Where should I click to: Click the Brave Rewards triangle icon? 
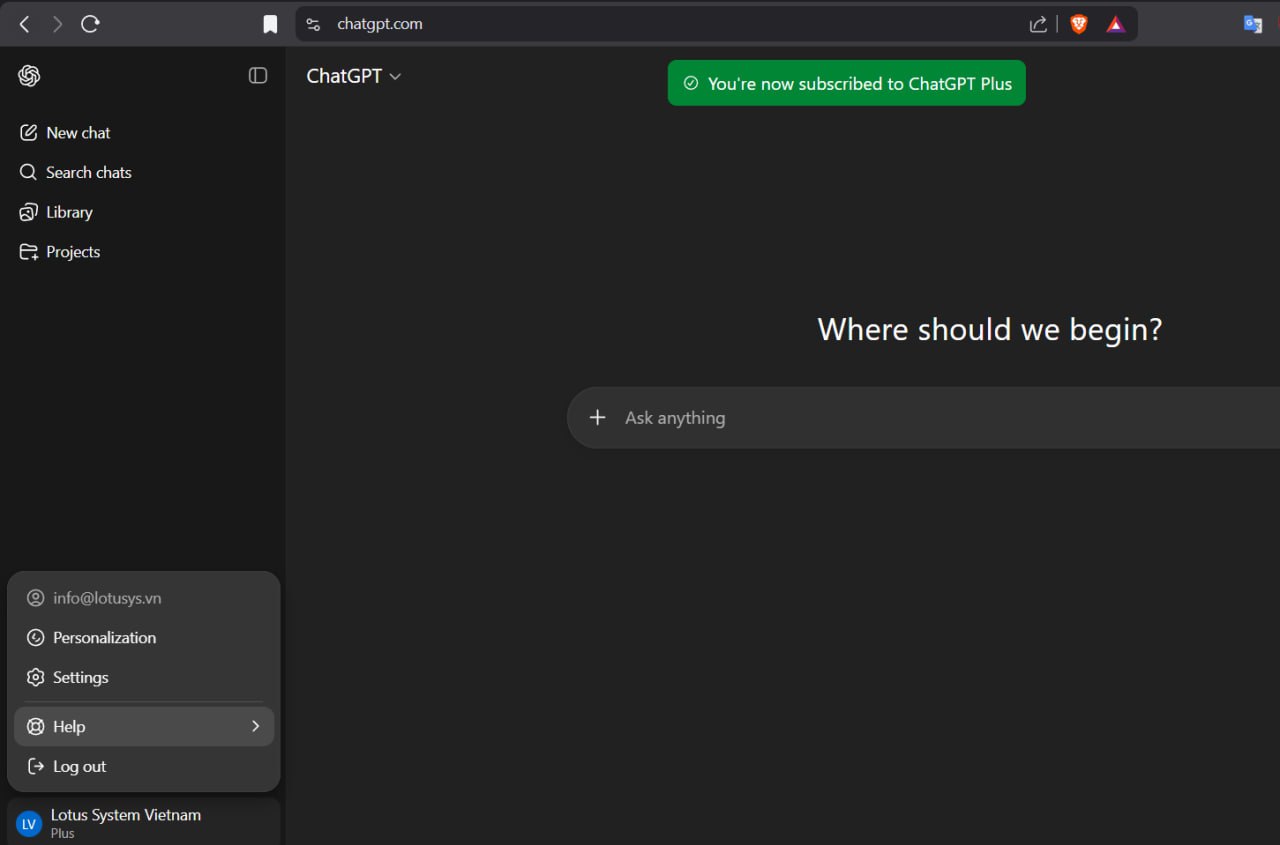1115,24
